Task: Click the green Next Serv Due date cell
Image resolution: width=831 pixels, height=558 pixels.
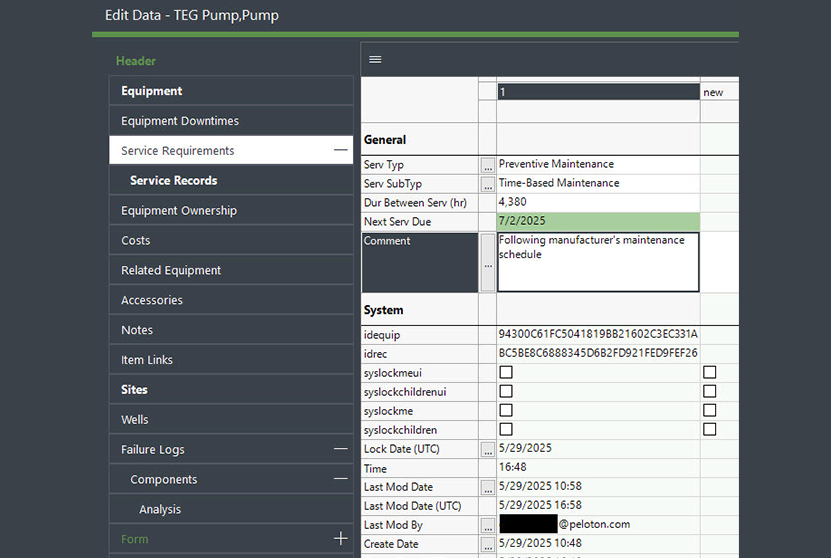Action: [597, 222]
